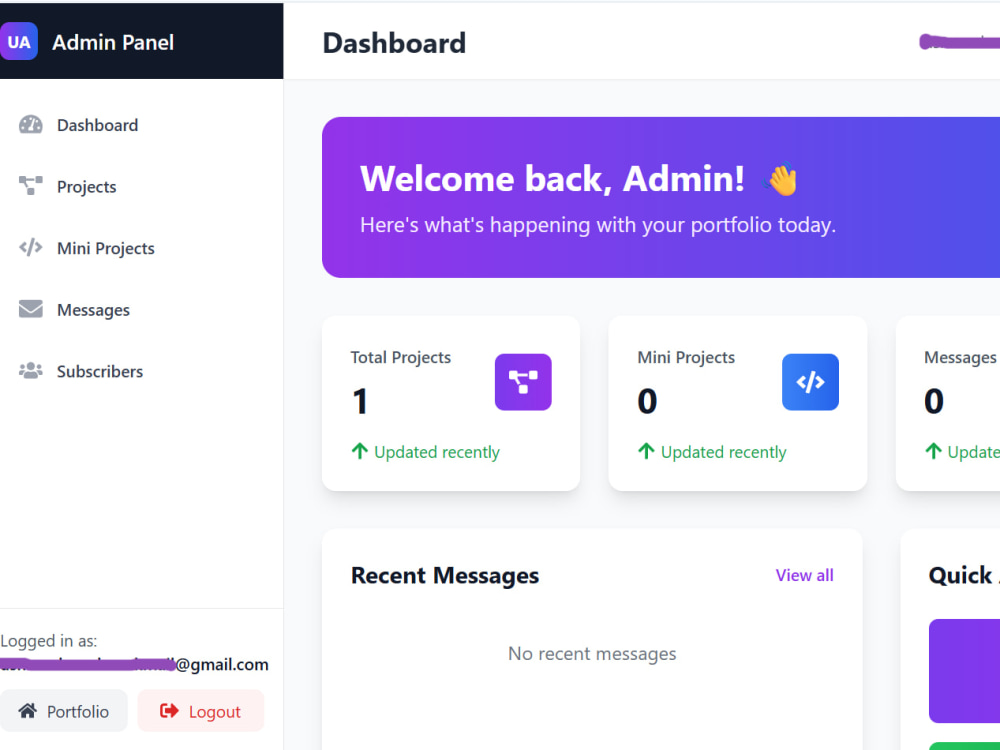Go to Mini Projects in sidebar
Viewport: 1000px width, 750px height.
click(x=106, y=247)
